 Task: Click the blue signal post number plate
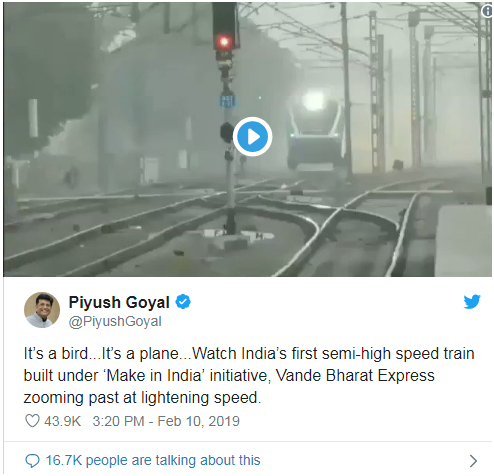[228, 101]
